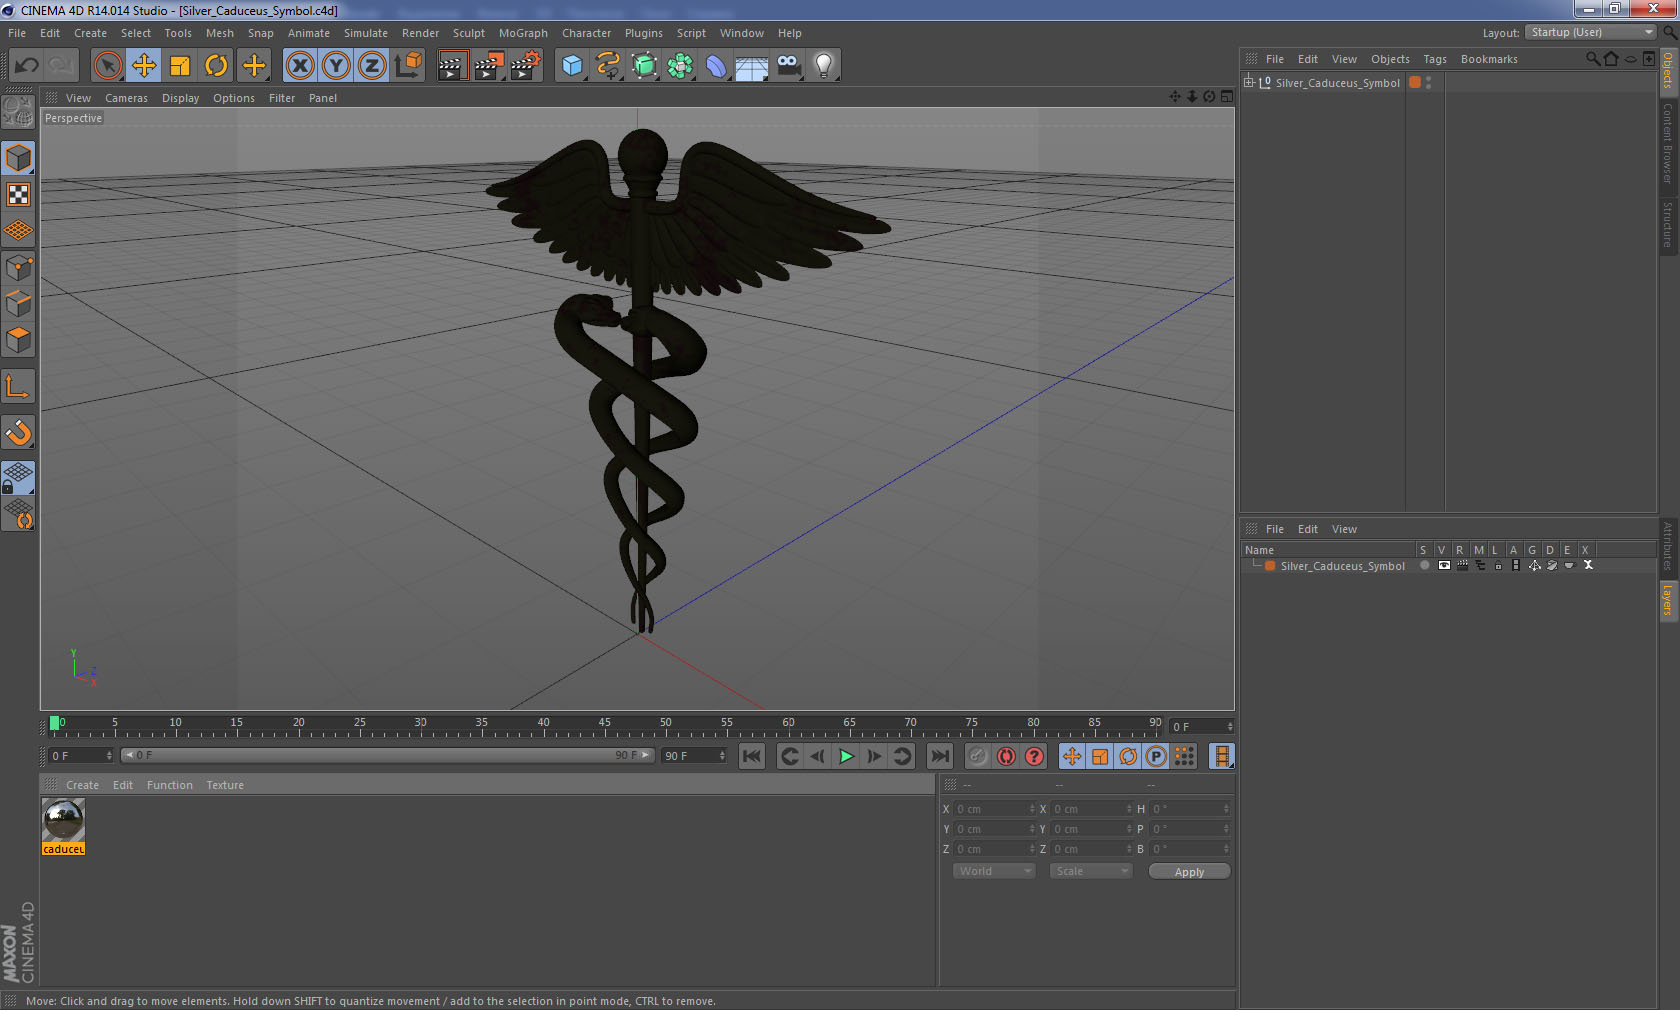Click the timeline frame 0 marker

55,722
